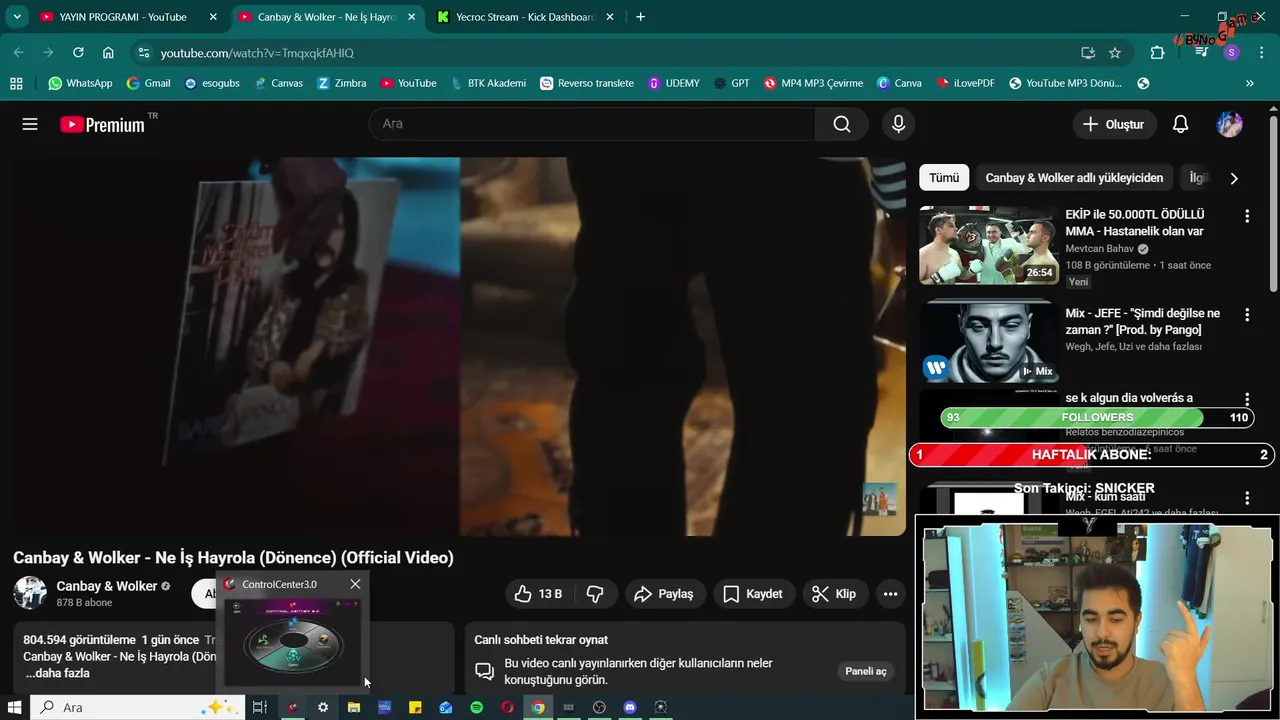Click install app icon in address bar
This screenshot has height=720, width=1280.
point(1088,53)
